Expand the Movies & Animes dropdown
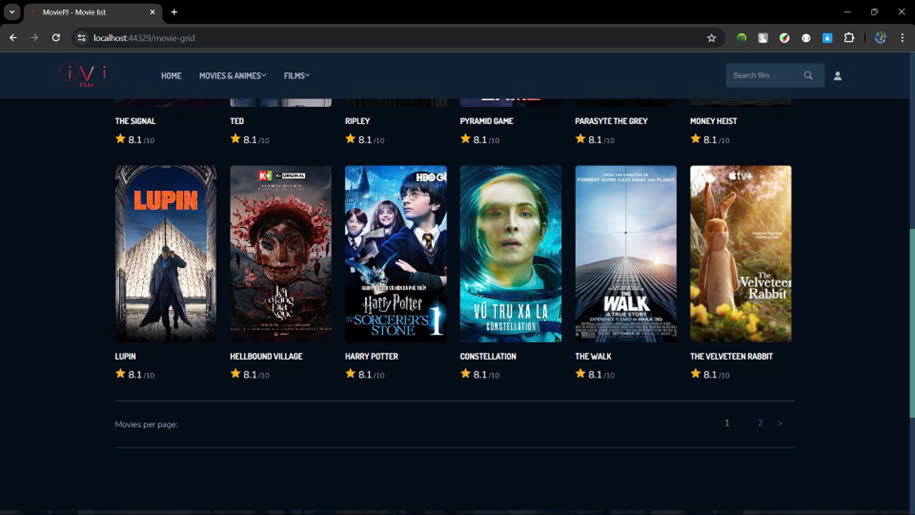The width and height of the screenshot is (915, 515). [x=232, y=76]
